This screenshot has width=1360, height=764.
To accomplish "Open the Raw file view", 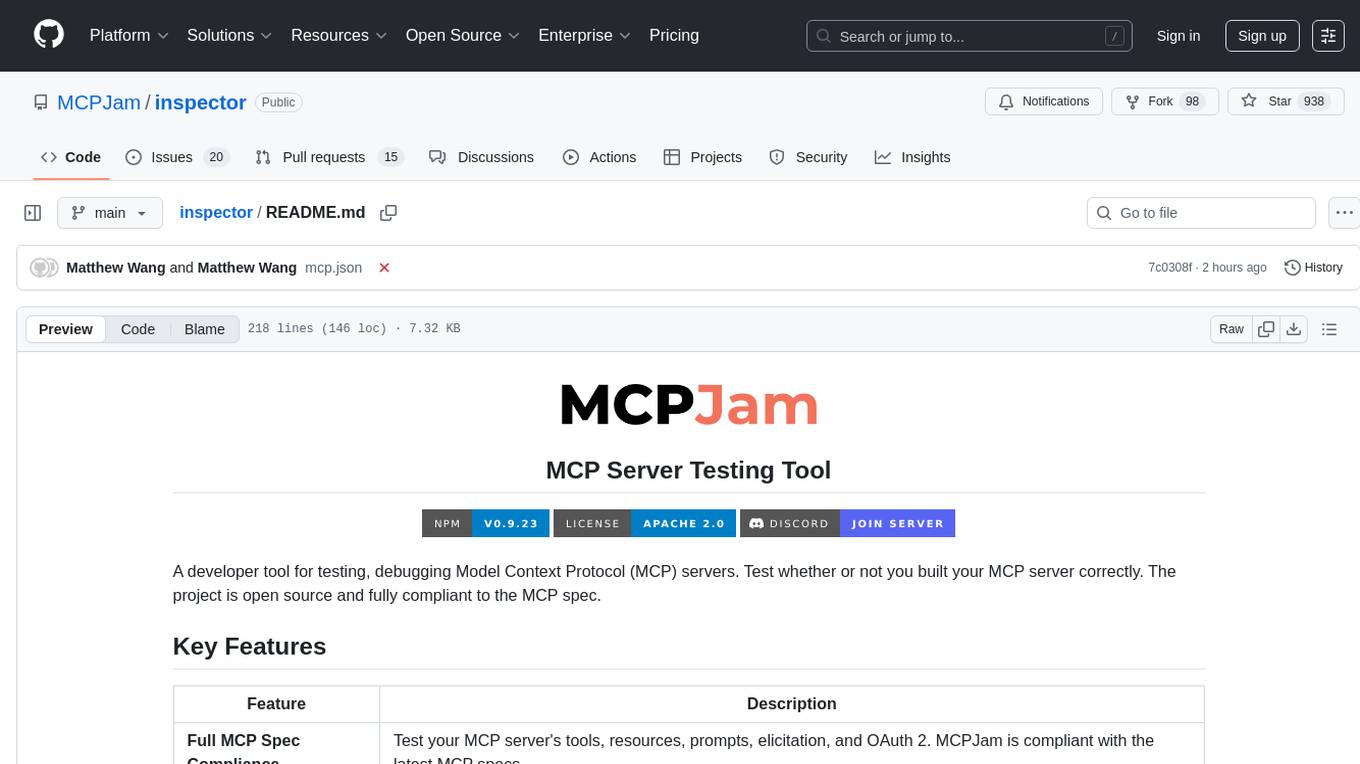I will click(1231, 329).
